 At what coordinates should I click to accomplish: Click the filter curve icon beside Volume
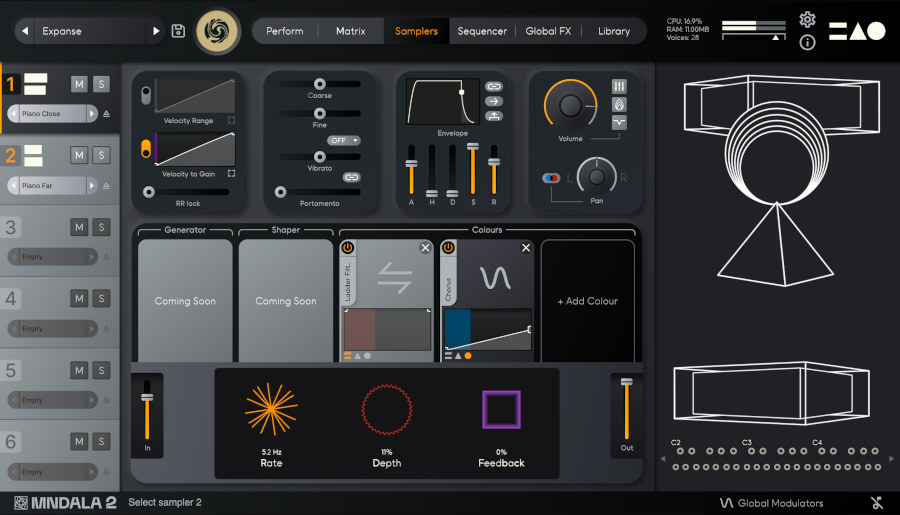pos(619,122)
